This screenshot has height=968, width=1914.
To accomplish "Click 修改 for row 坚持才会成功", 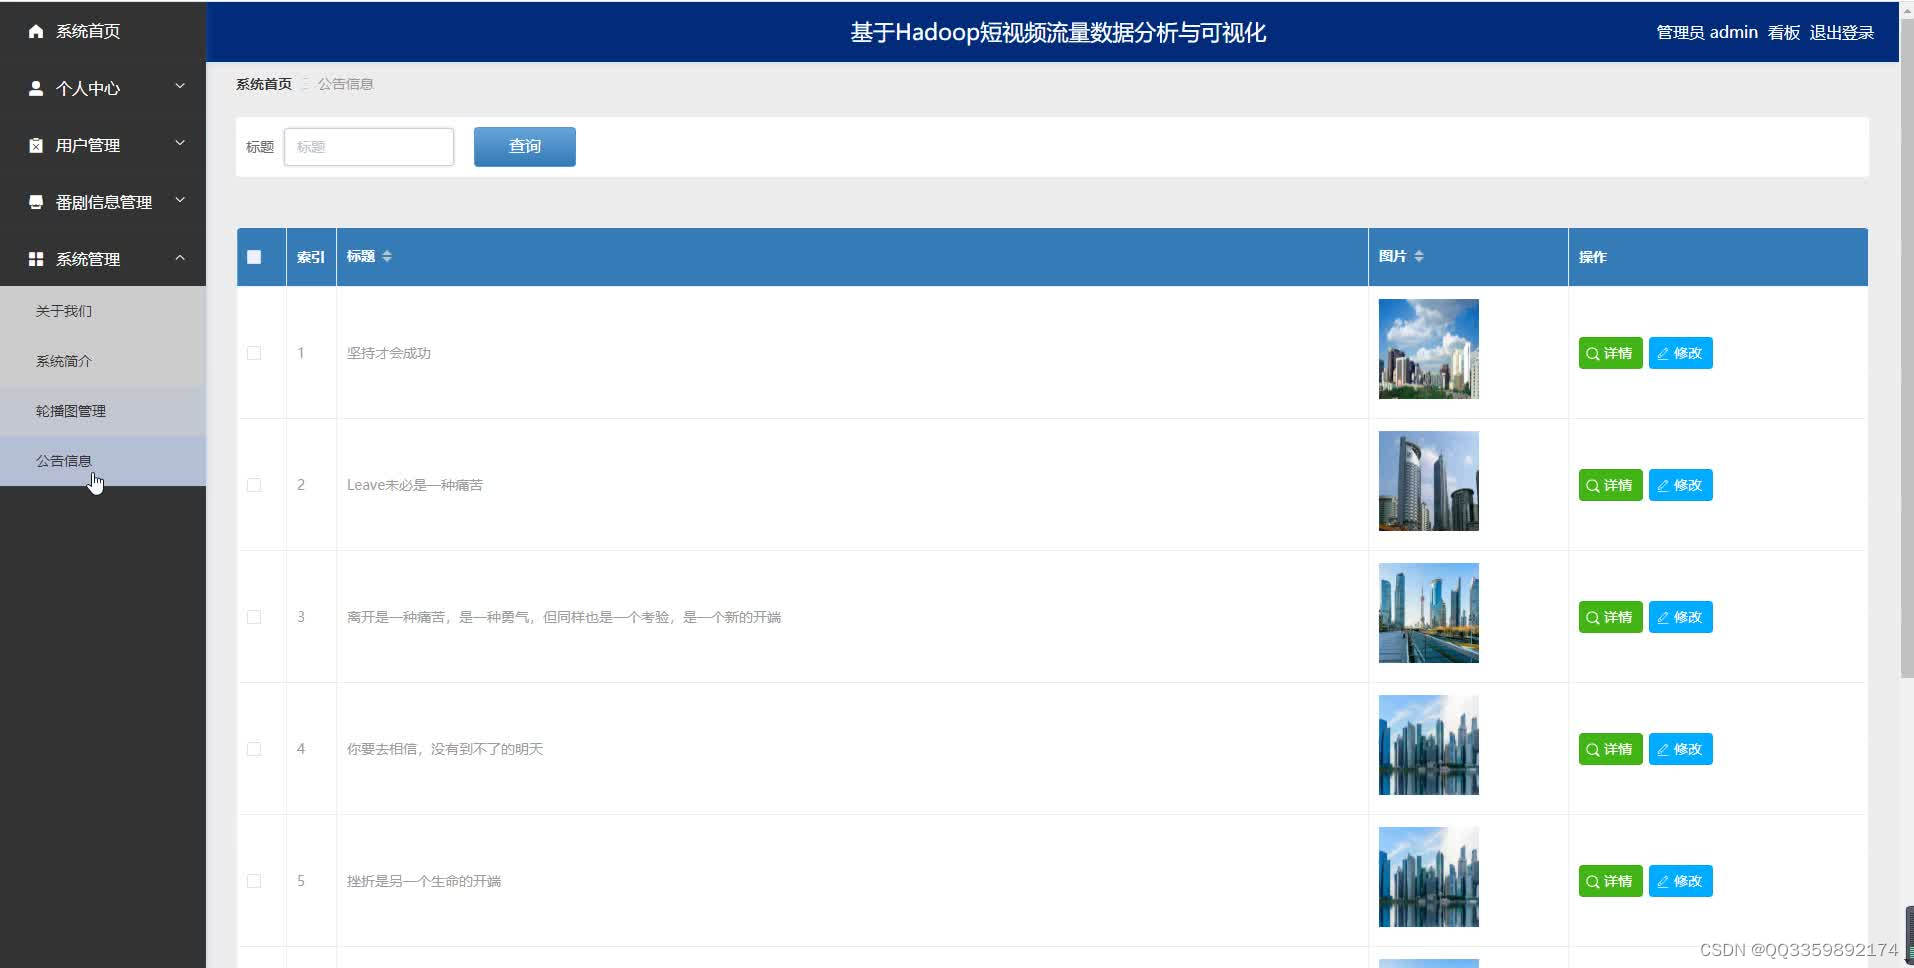I will pyautogui.click(x=1680, y=353).
